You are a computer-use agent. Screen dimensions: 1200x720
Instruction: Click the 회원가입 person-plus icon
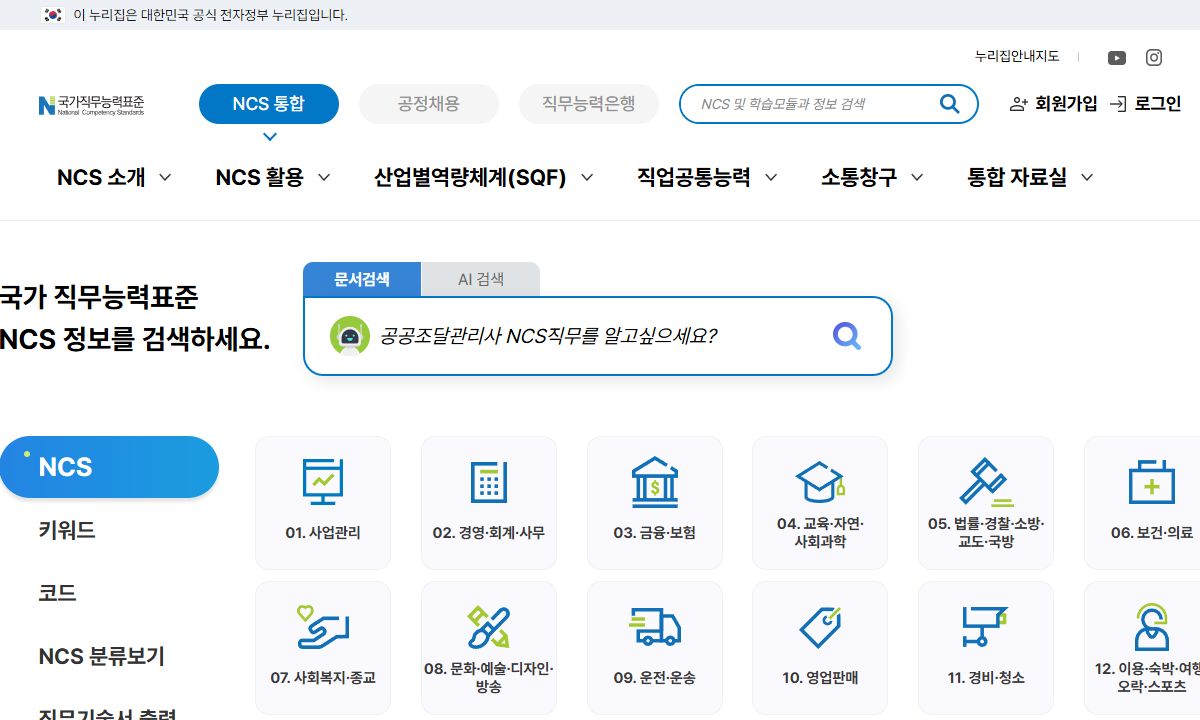coord(1019,103)
